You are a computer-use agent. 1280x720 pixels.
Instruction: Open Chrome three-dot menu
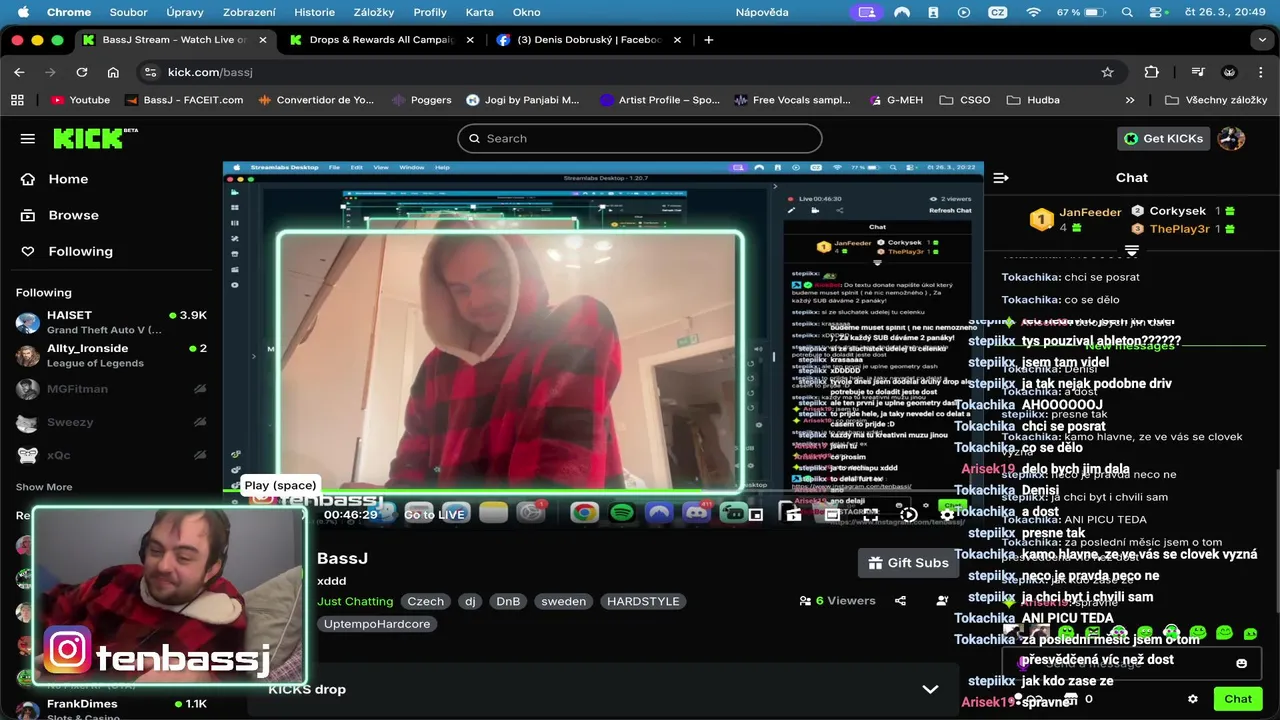coord(1260,72)
